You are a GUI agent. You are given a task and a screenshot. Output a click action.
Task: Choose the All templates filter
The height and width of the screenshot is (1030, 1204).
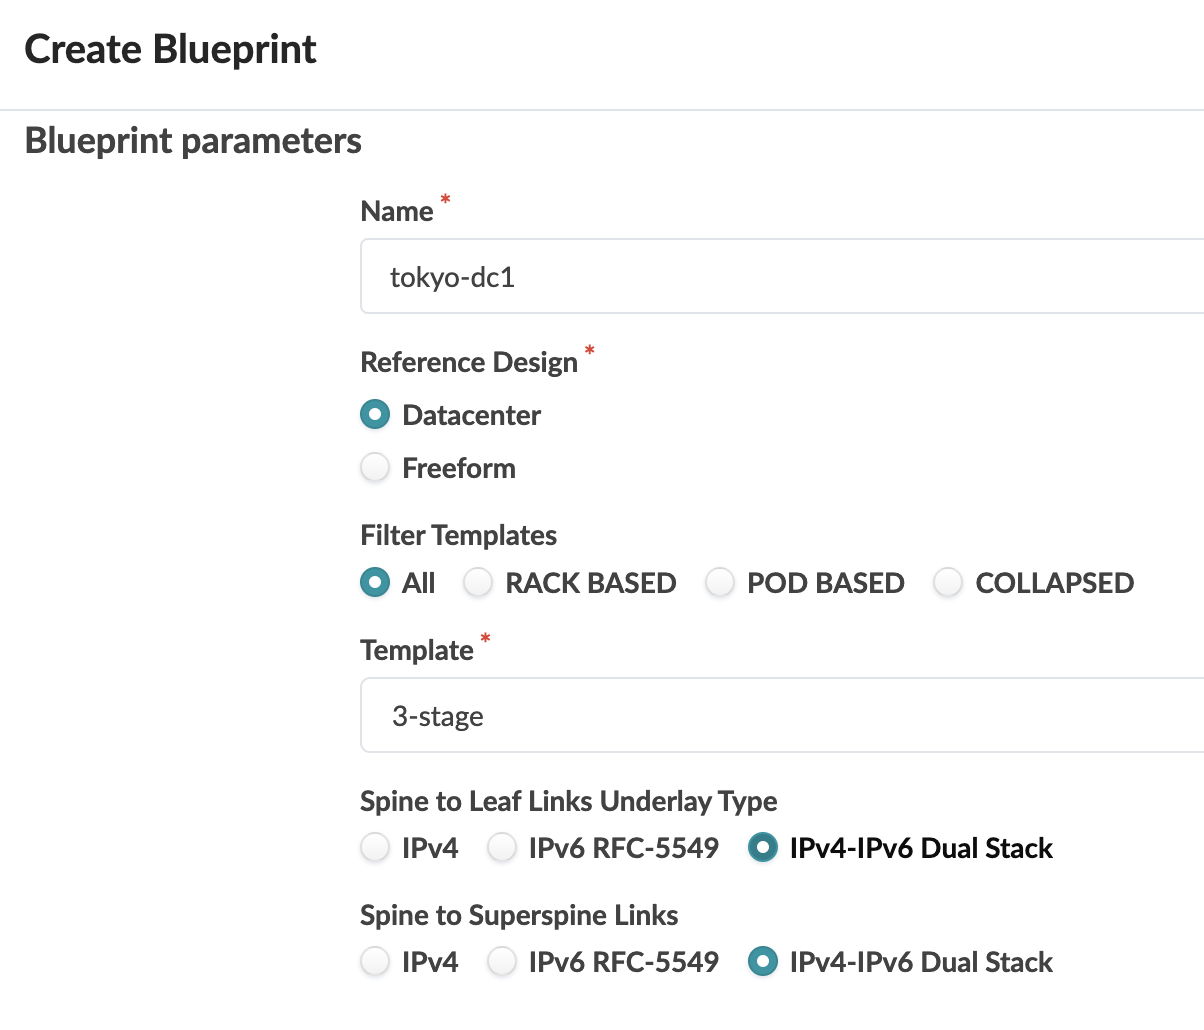(x=375, y=583)
